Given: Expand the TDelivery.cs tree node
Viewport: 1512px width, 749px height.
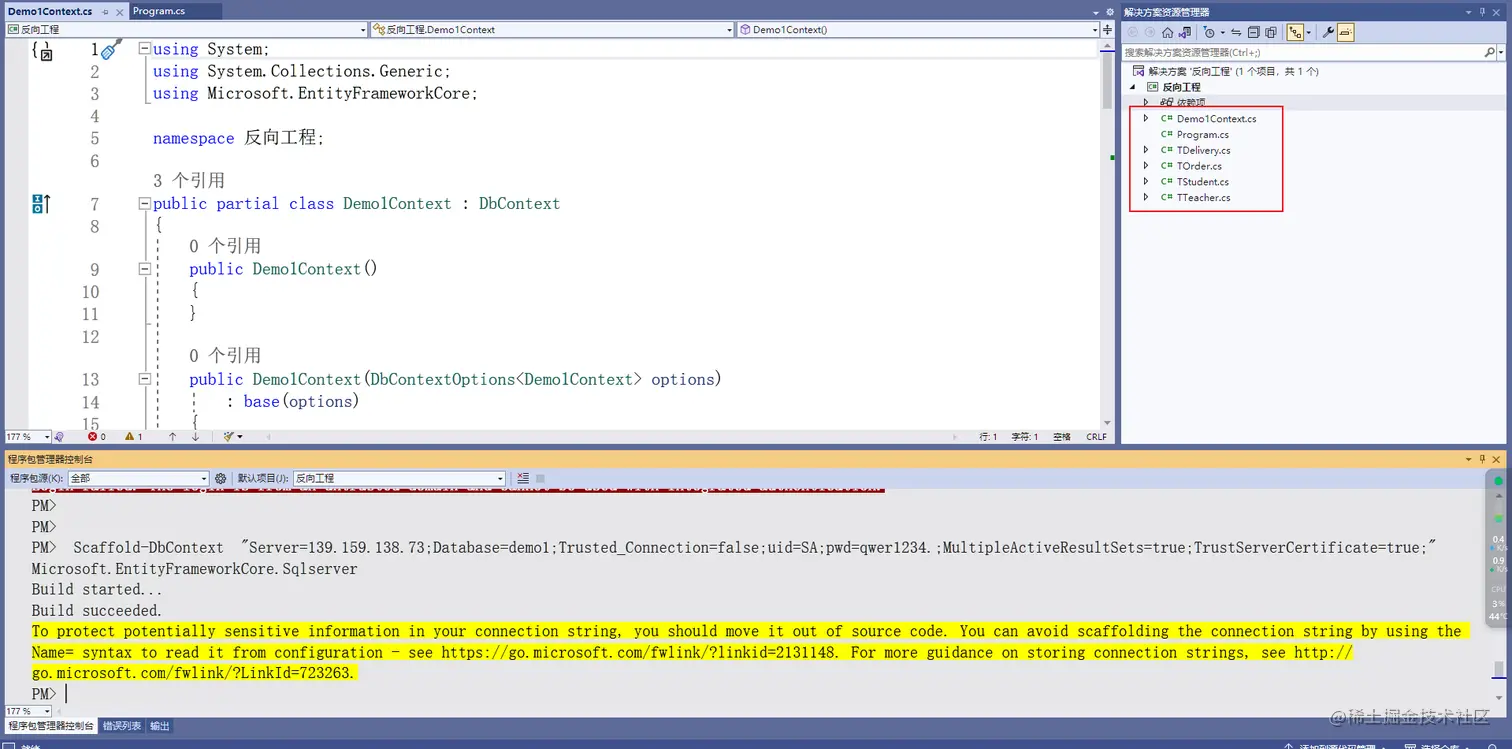Looking at the screenshot, I should click(x=1146, y=150).
